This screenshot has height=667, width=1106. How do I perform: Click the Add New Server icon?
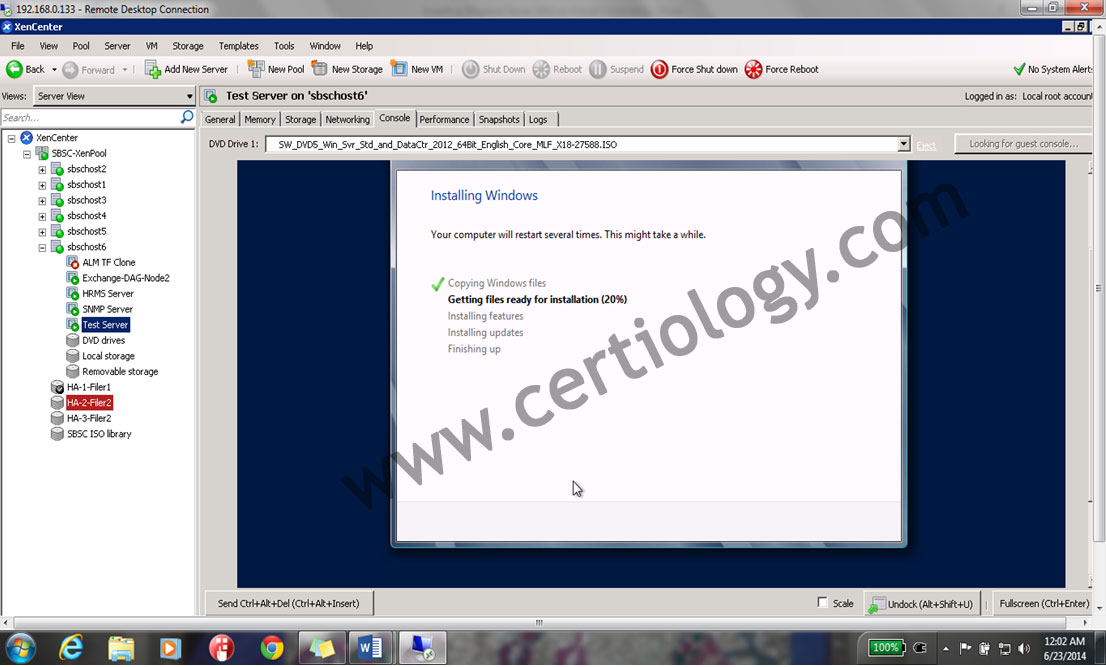pos(152,69)
